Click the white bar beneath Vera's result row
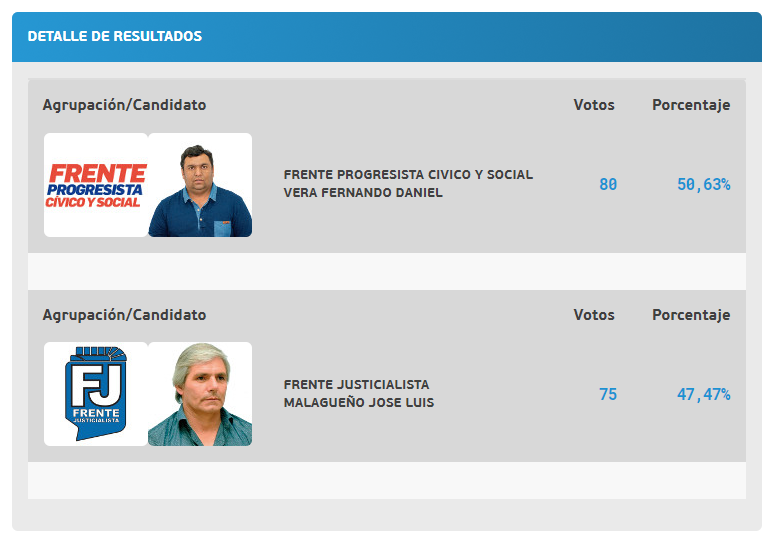784x537 pixels. point(386,270)
